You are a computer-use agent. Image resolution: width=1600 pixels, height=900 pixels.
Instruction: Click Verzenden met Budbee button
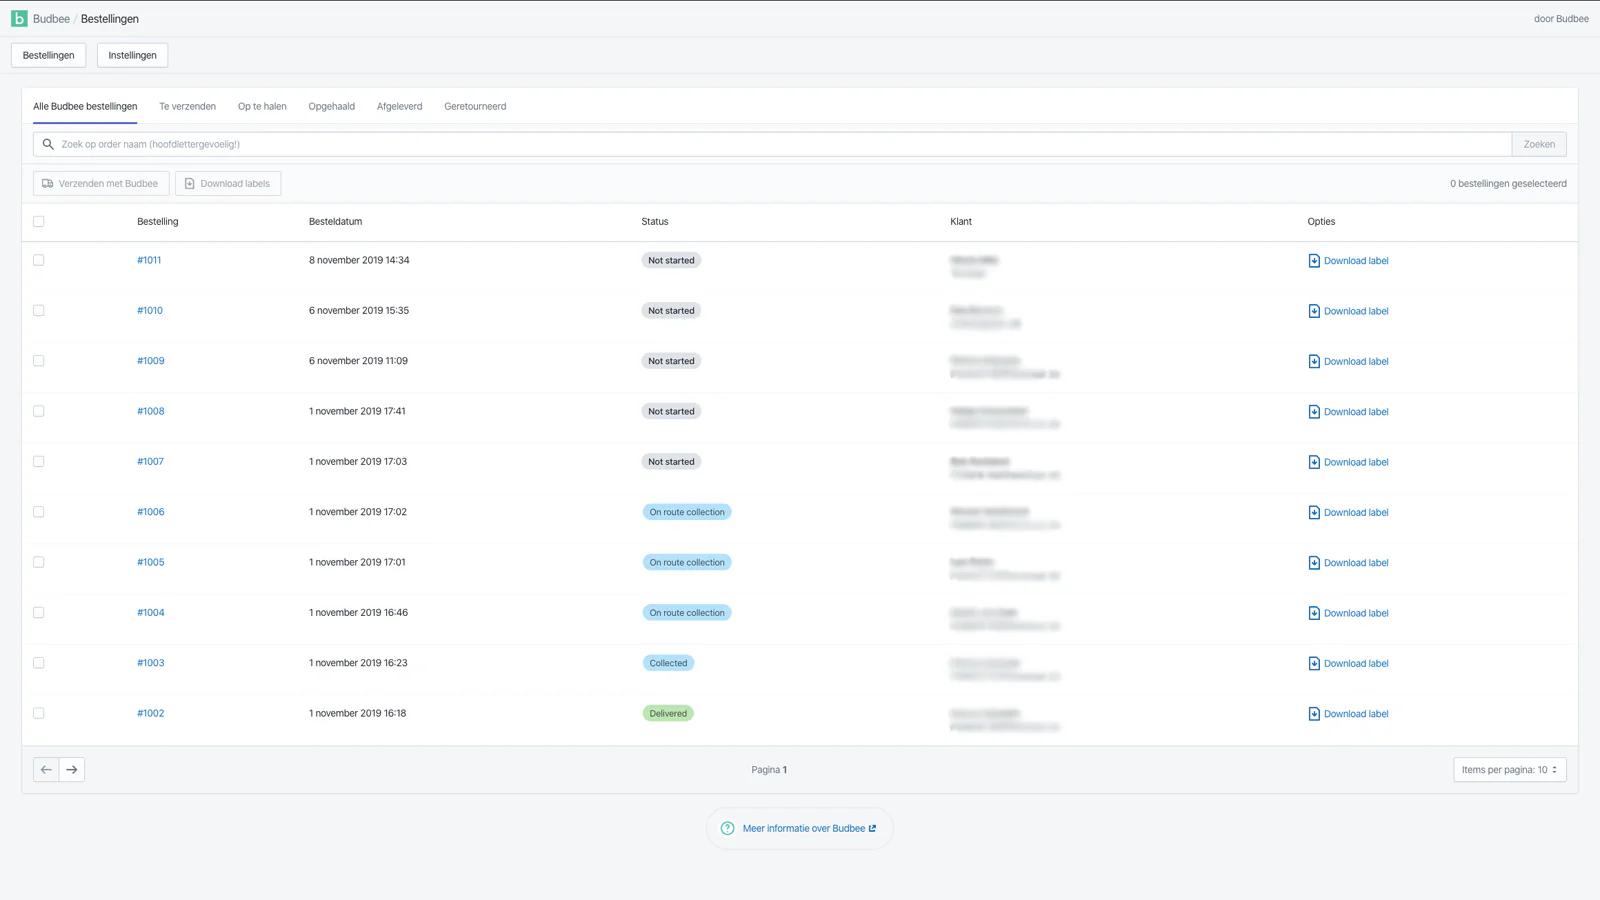pyautogui.click(x=101, y=184)
